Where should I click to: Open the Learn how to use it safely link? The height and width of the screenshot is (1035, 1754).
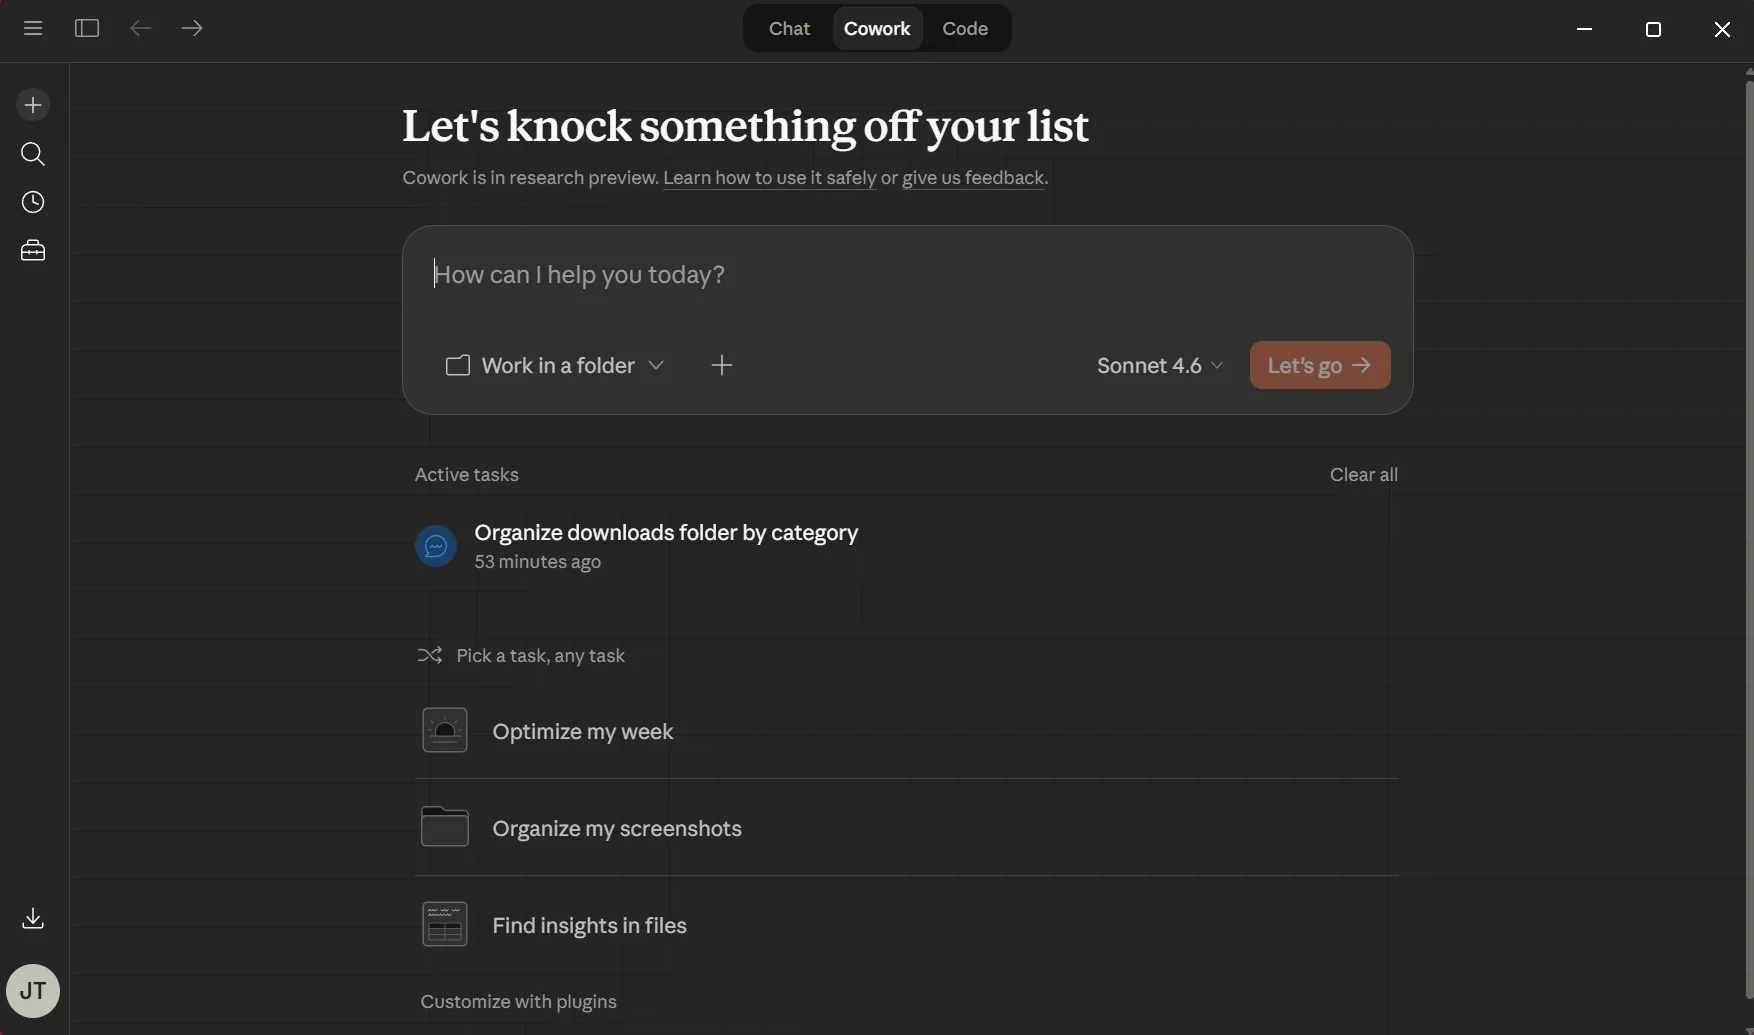point(769,178)
